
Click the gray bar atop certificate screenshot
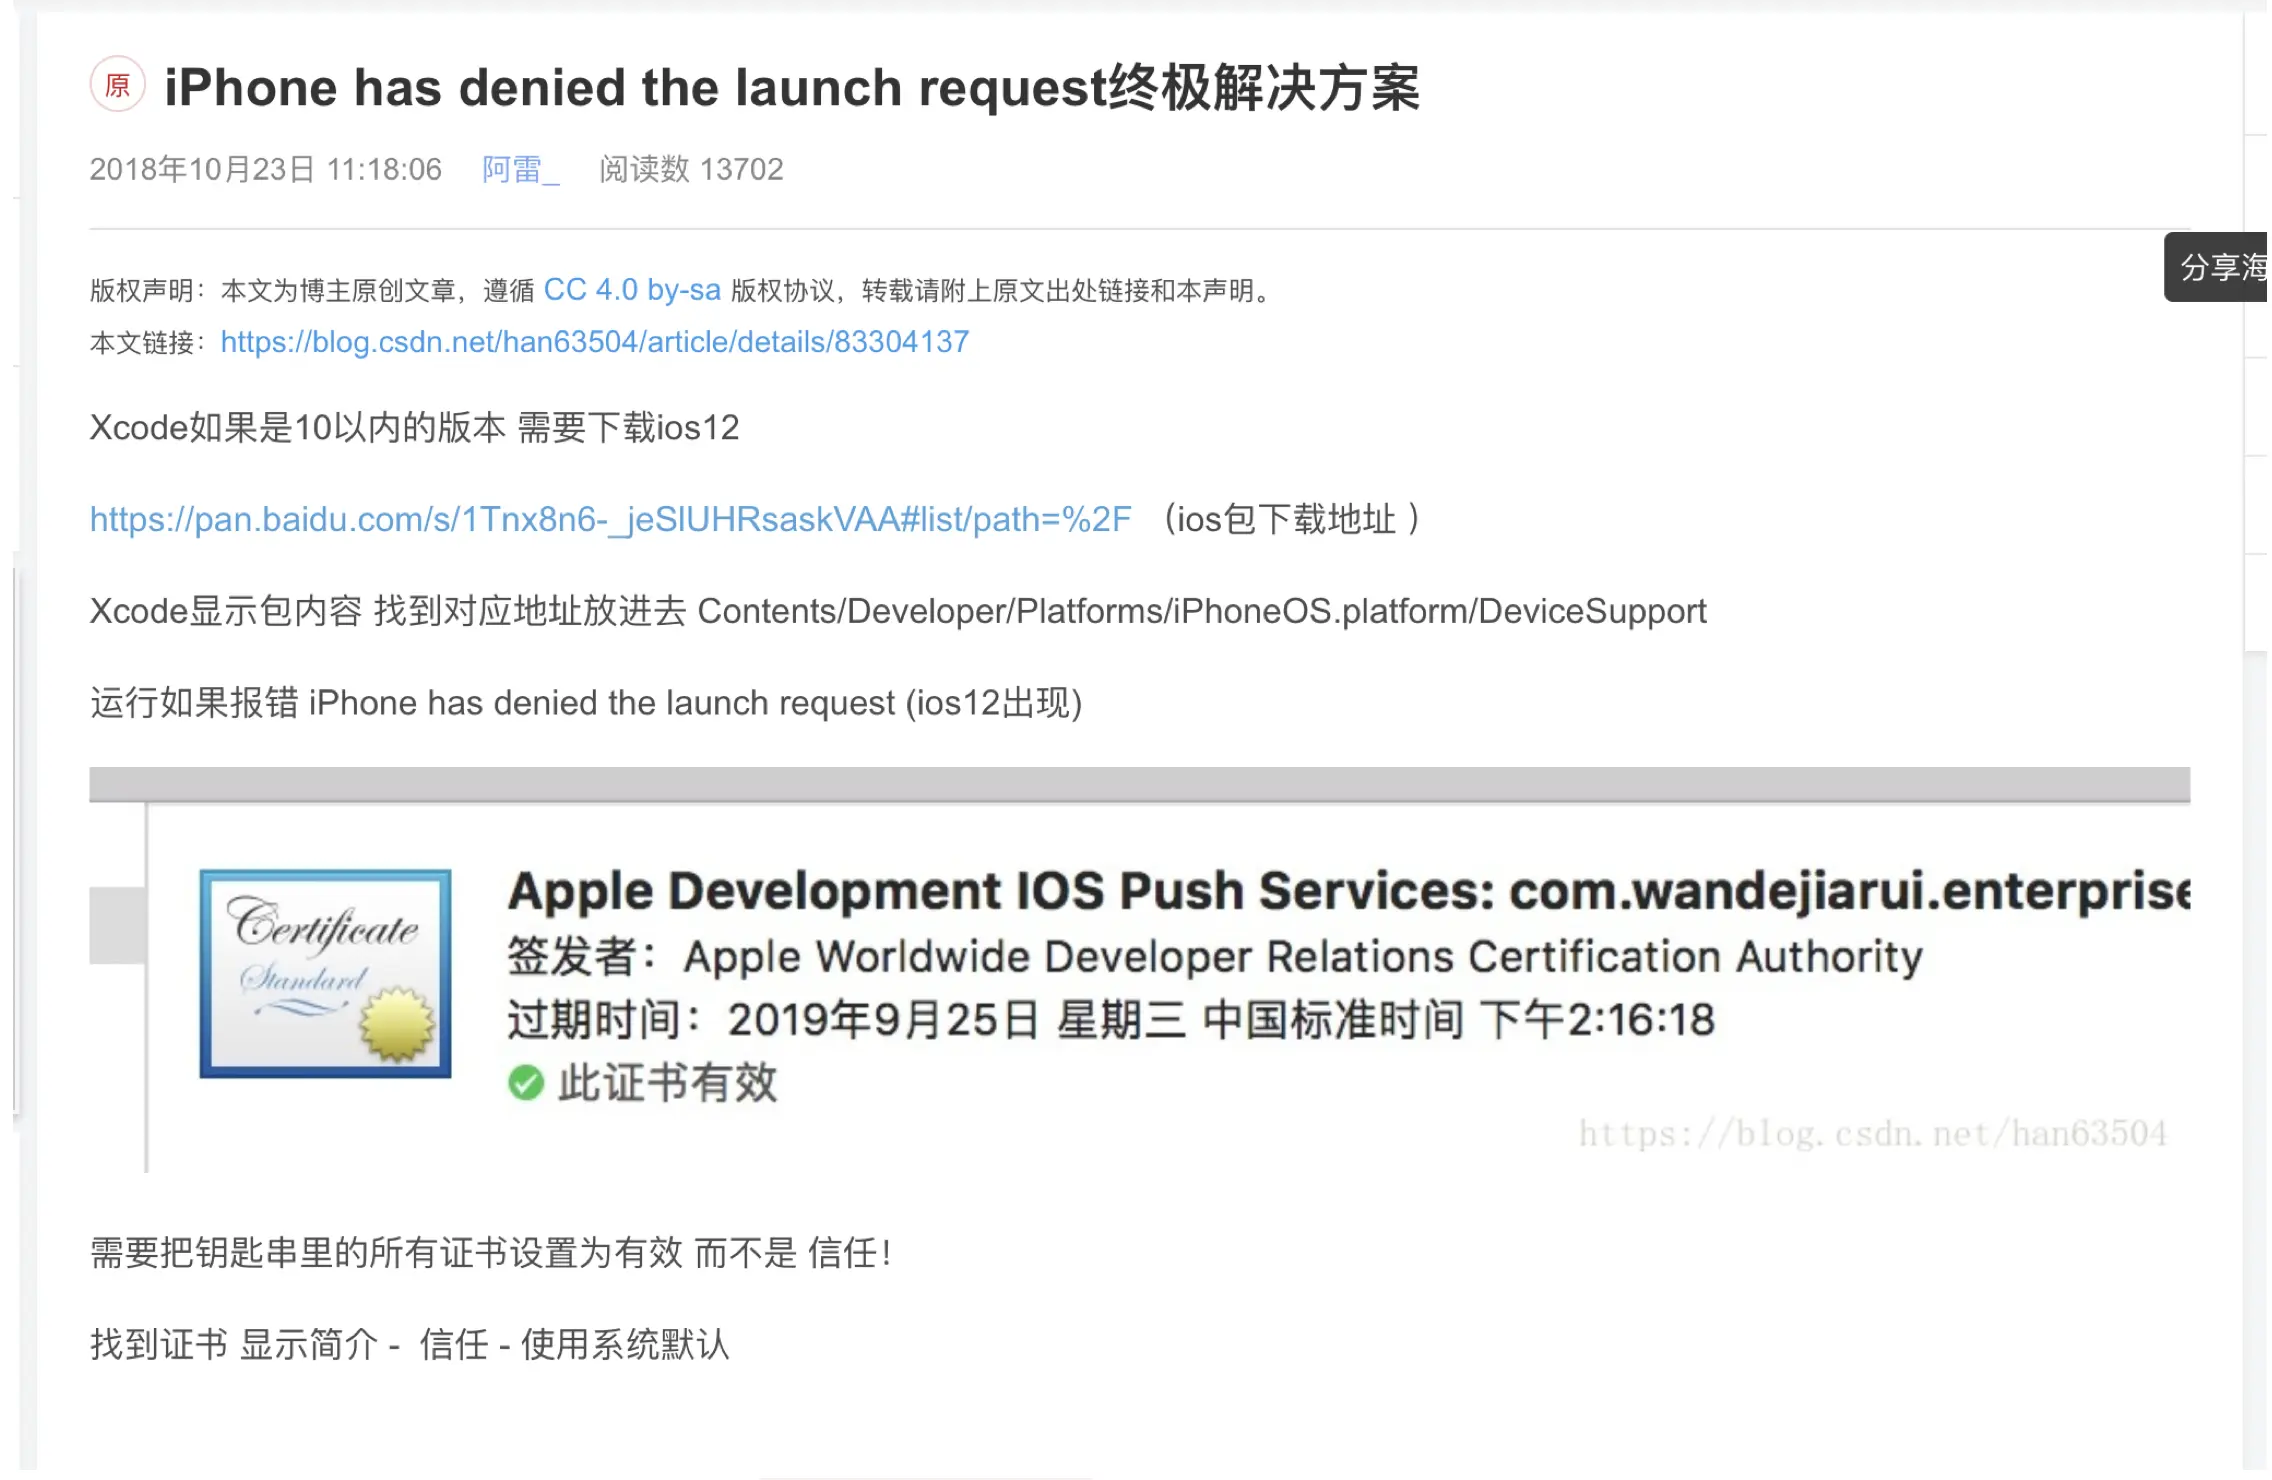[x=1139, y=784]
